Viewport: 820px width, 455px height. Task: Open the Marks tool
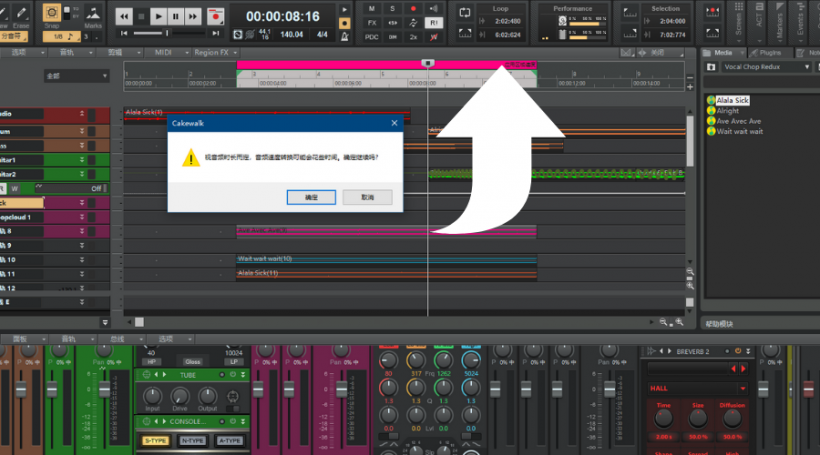point(93,13)
